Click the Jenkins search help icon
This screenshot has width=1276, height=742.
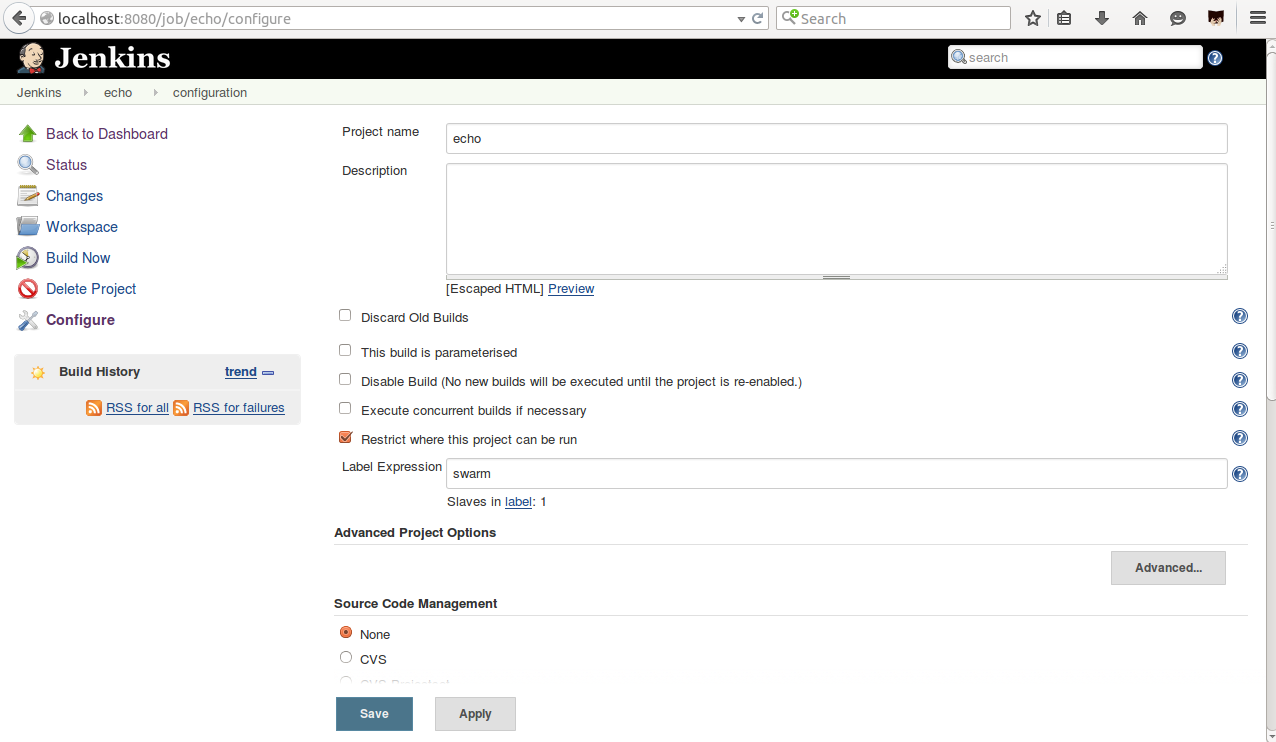tap(1215, 58)
